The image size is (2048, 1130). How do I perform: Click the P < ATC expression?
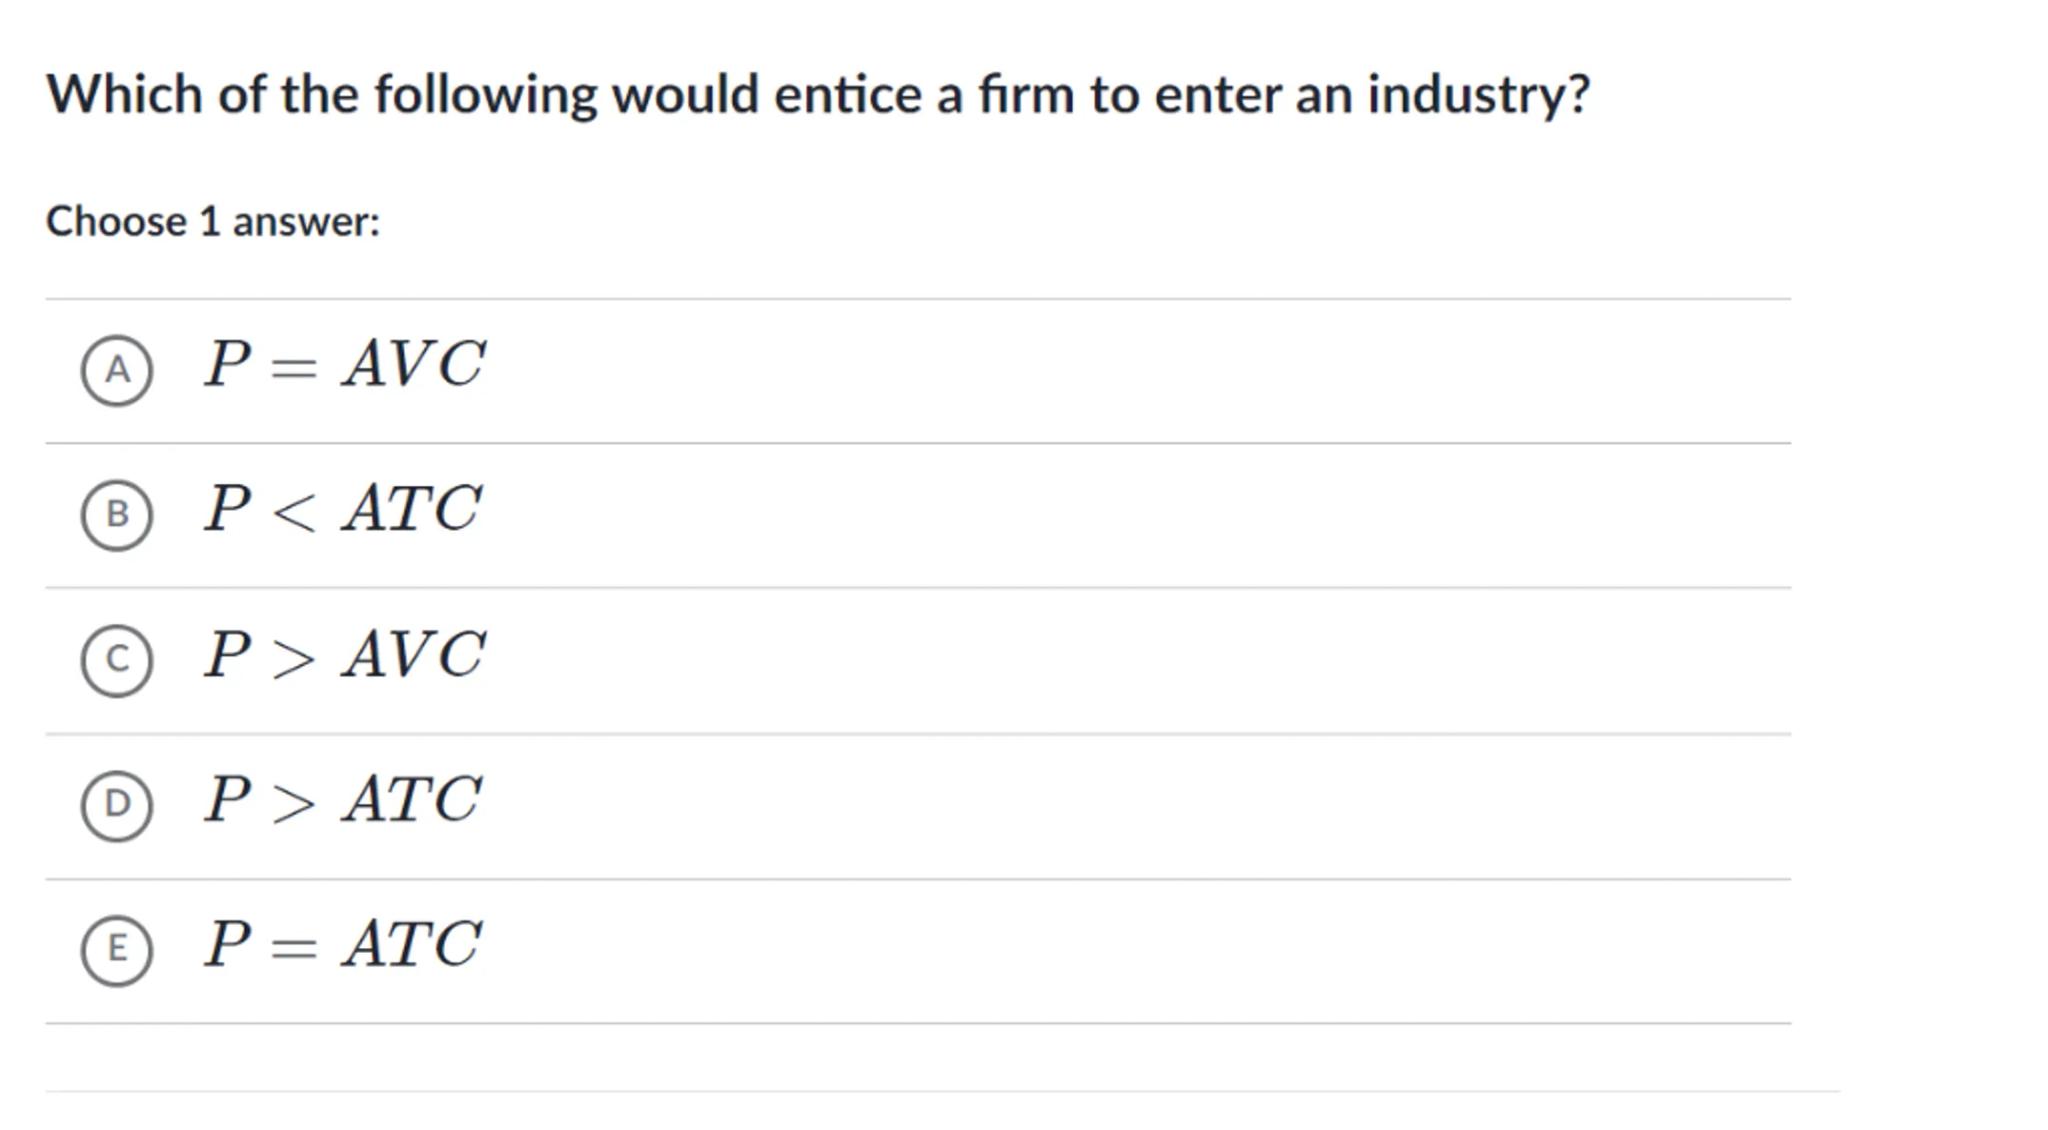coord(342,509)
